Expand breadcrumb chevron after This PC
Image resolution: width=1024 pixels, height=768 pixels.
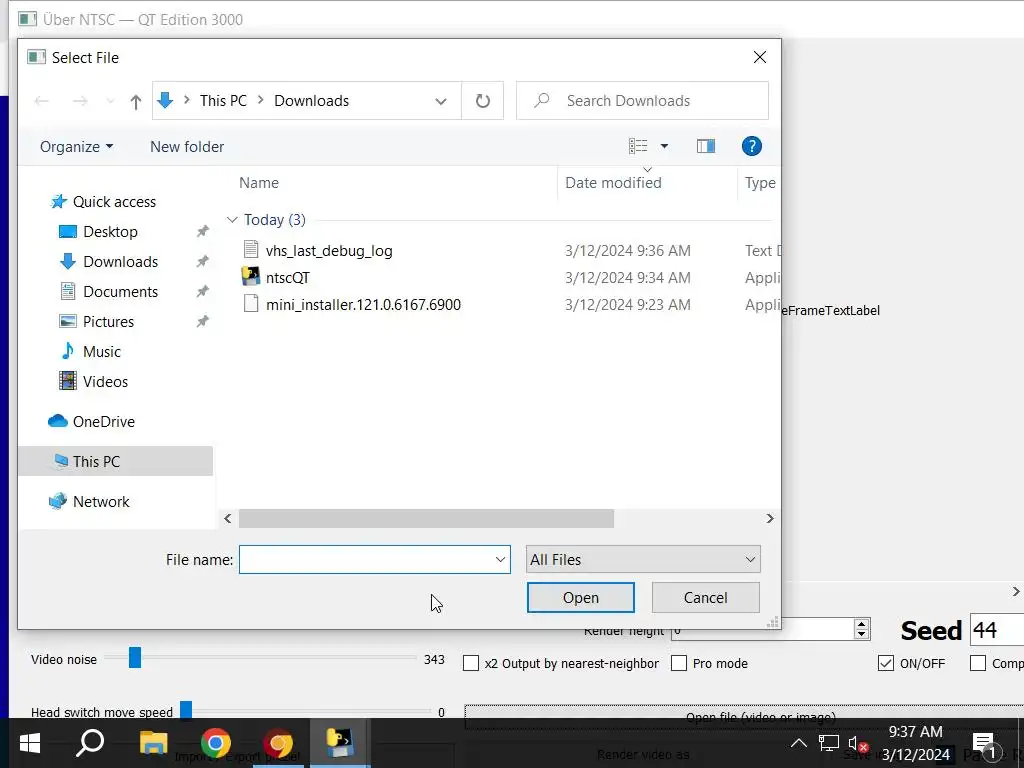(261, 100)
